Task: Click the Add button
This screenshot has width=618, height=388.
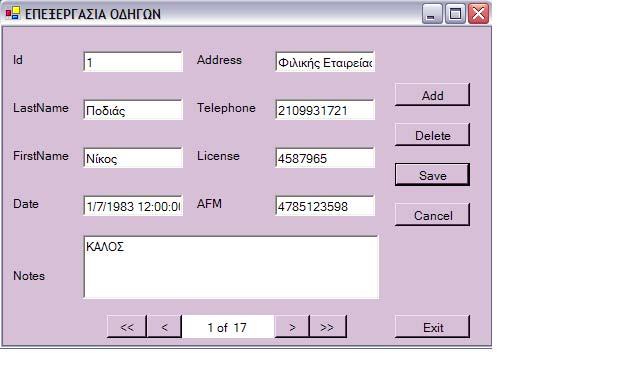Action: click(432, 95)
